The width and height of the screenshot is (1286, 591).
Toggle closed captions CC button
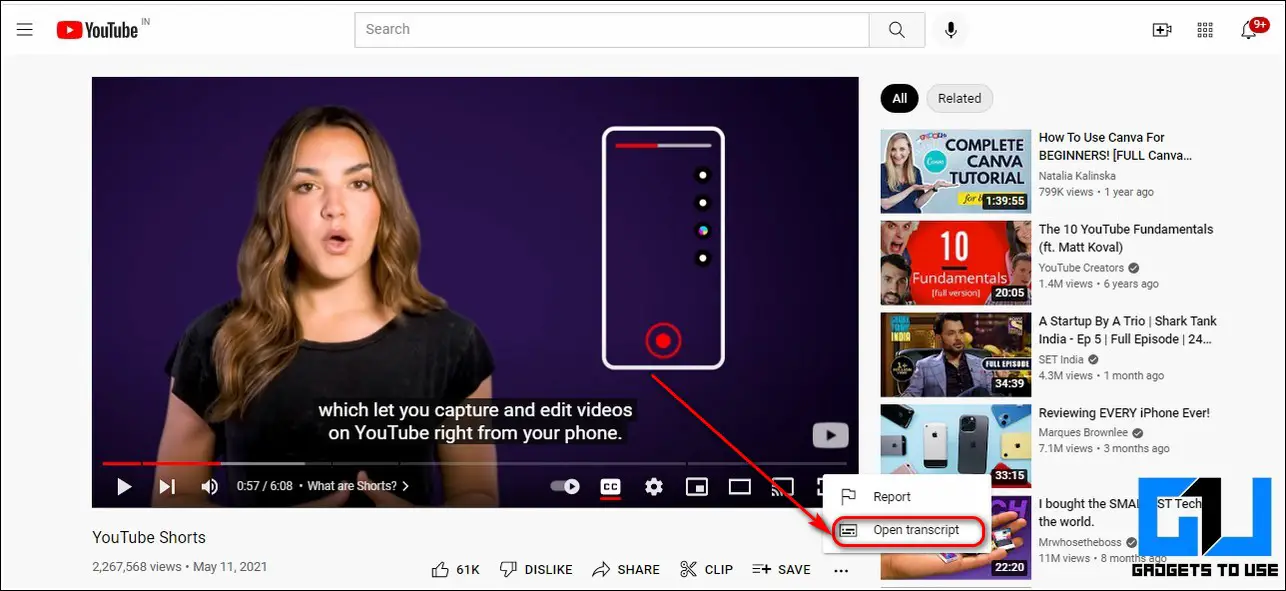pos(610,487)
